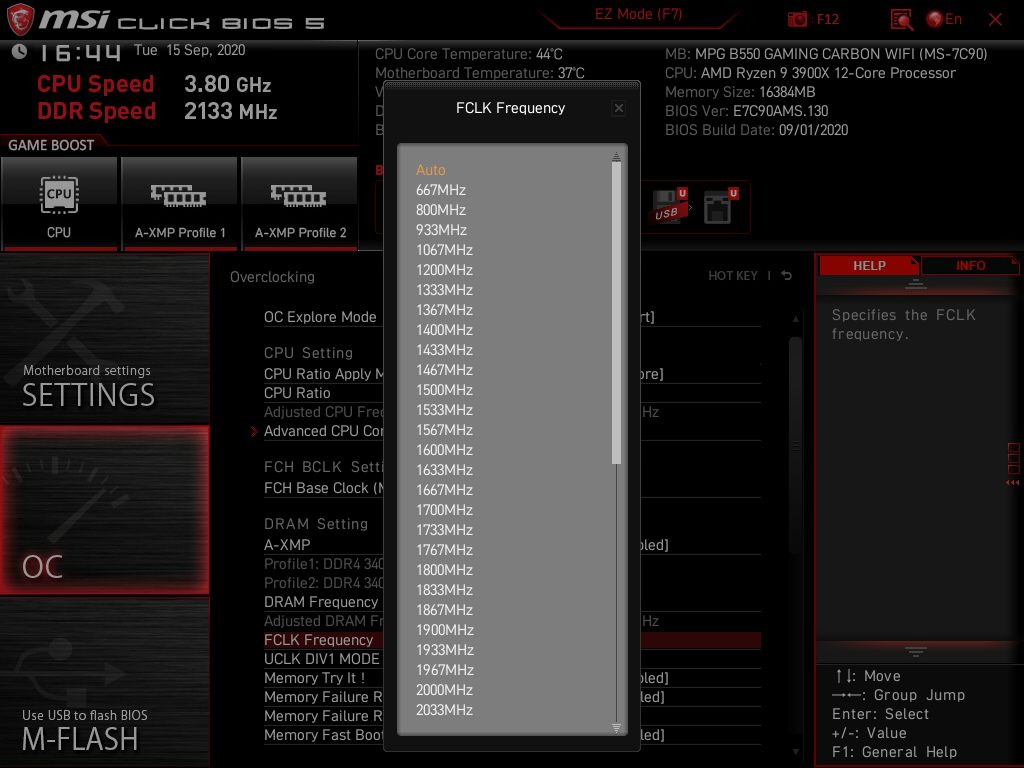The image size is (1024, 768).
Task: Choose 800MHz FCLK frequency
Action: (441, 210)
